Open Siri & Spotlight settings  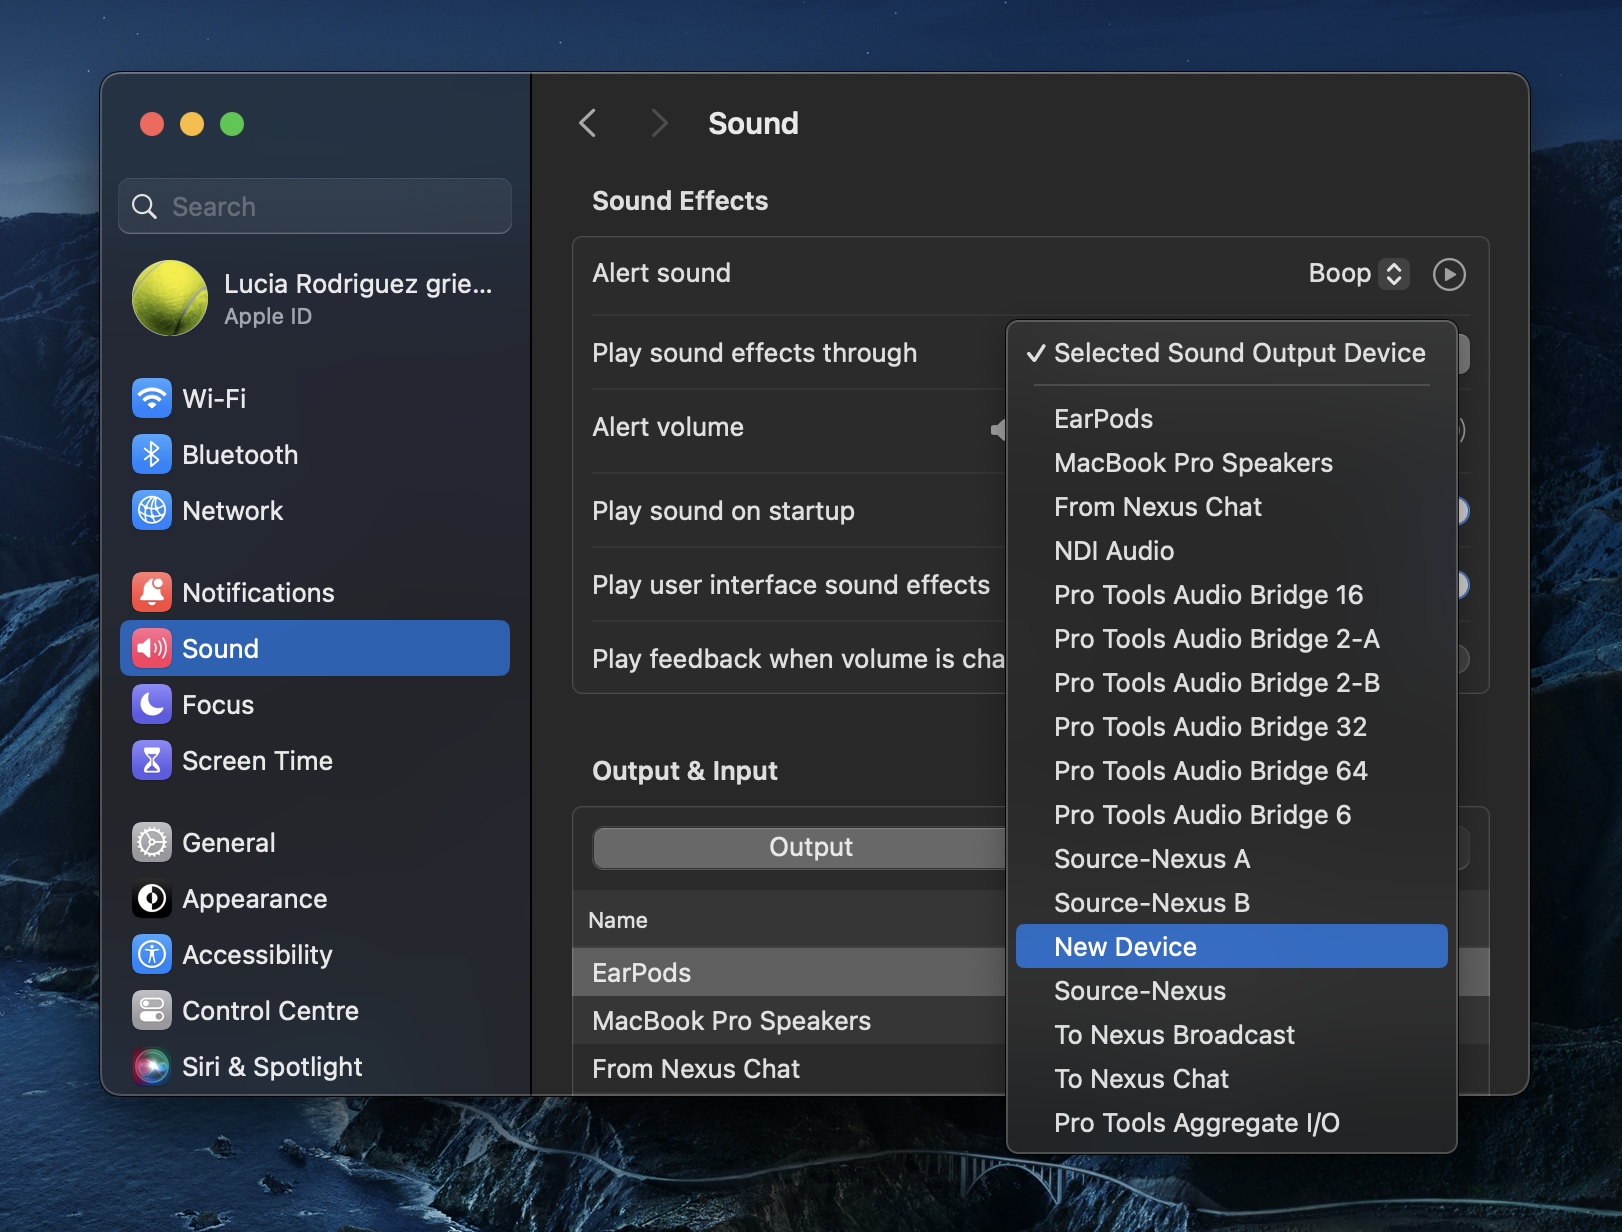[x=271, y=1067]
